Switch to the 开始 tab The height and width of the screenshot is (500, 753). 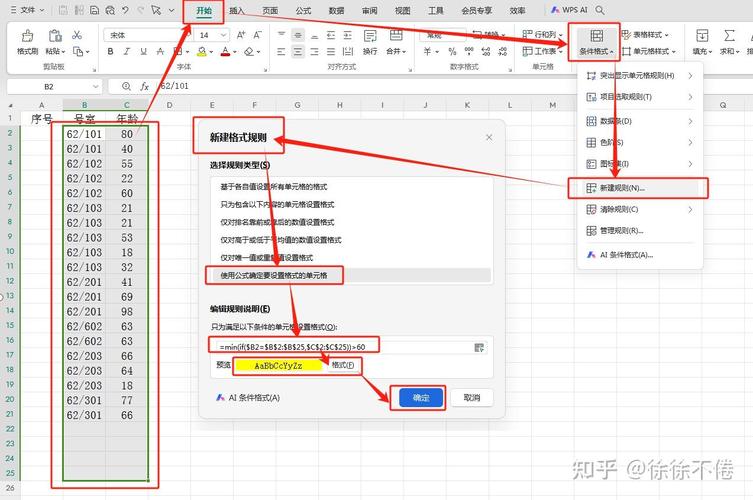[204, 11]
